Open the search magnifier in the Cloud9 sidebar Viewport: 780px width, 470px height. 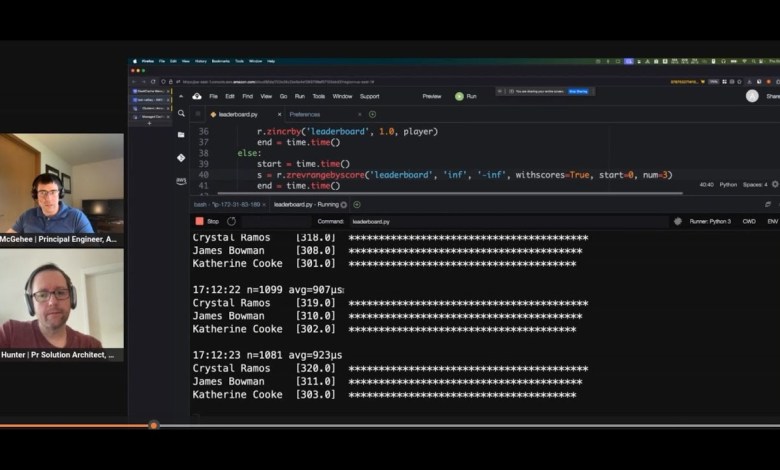[181, 113]
